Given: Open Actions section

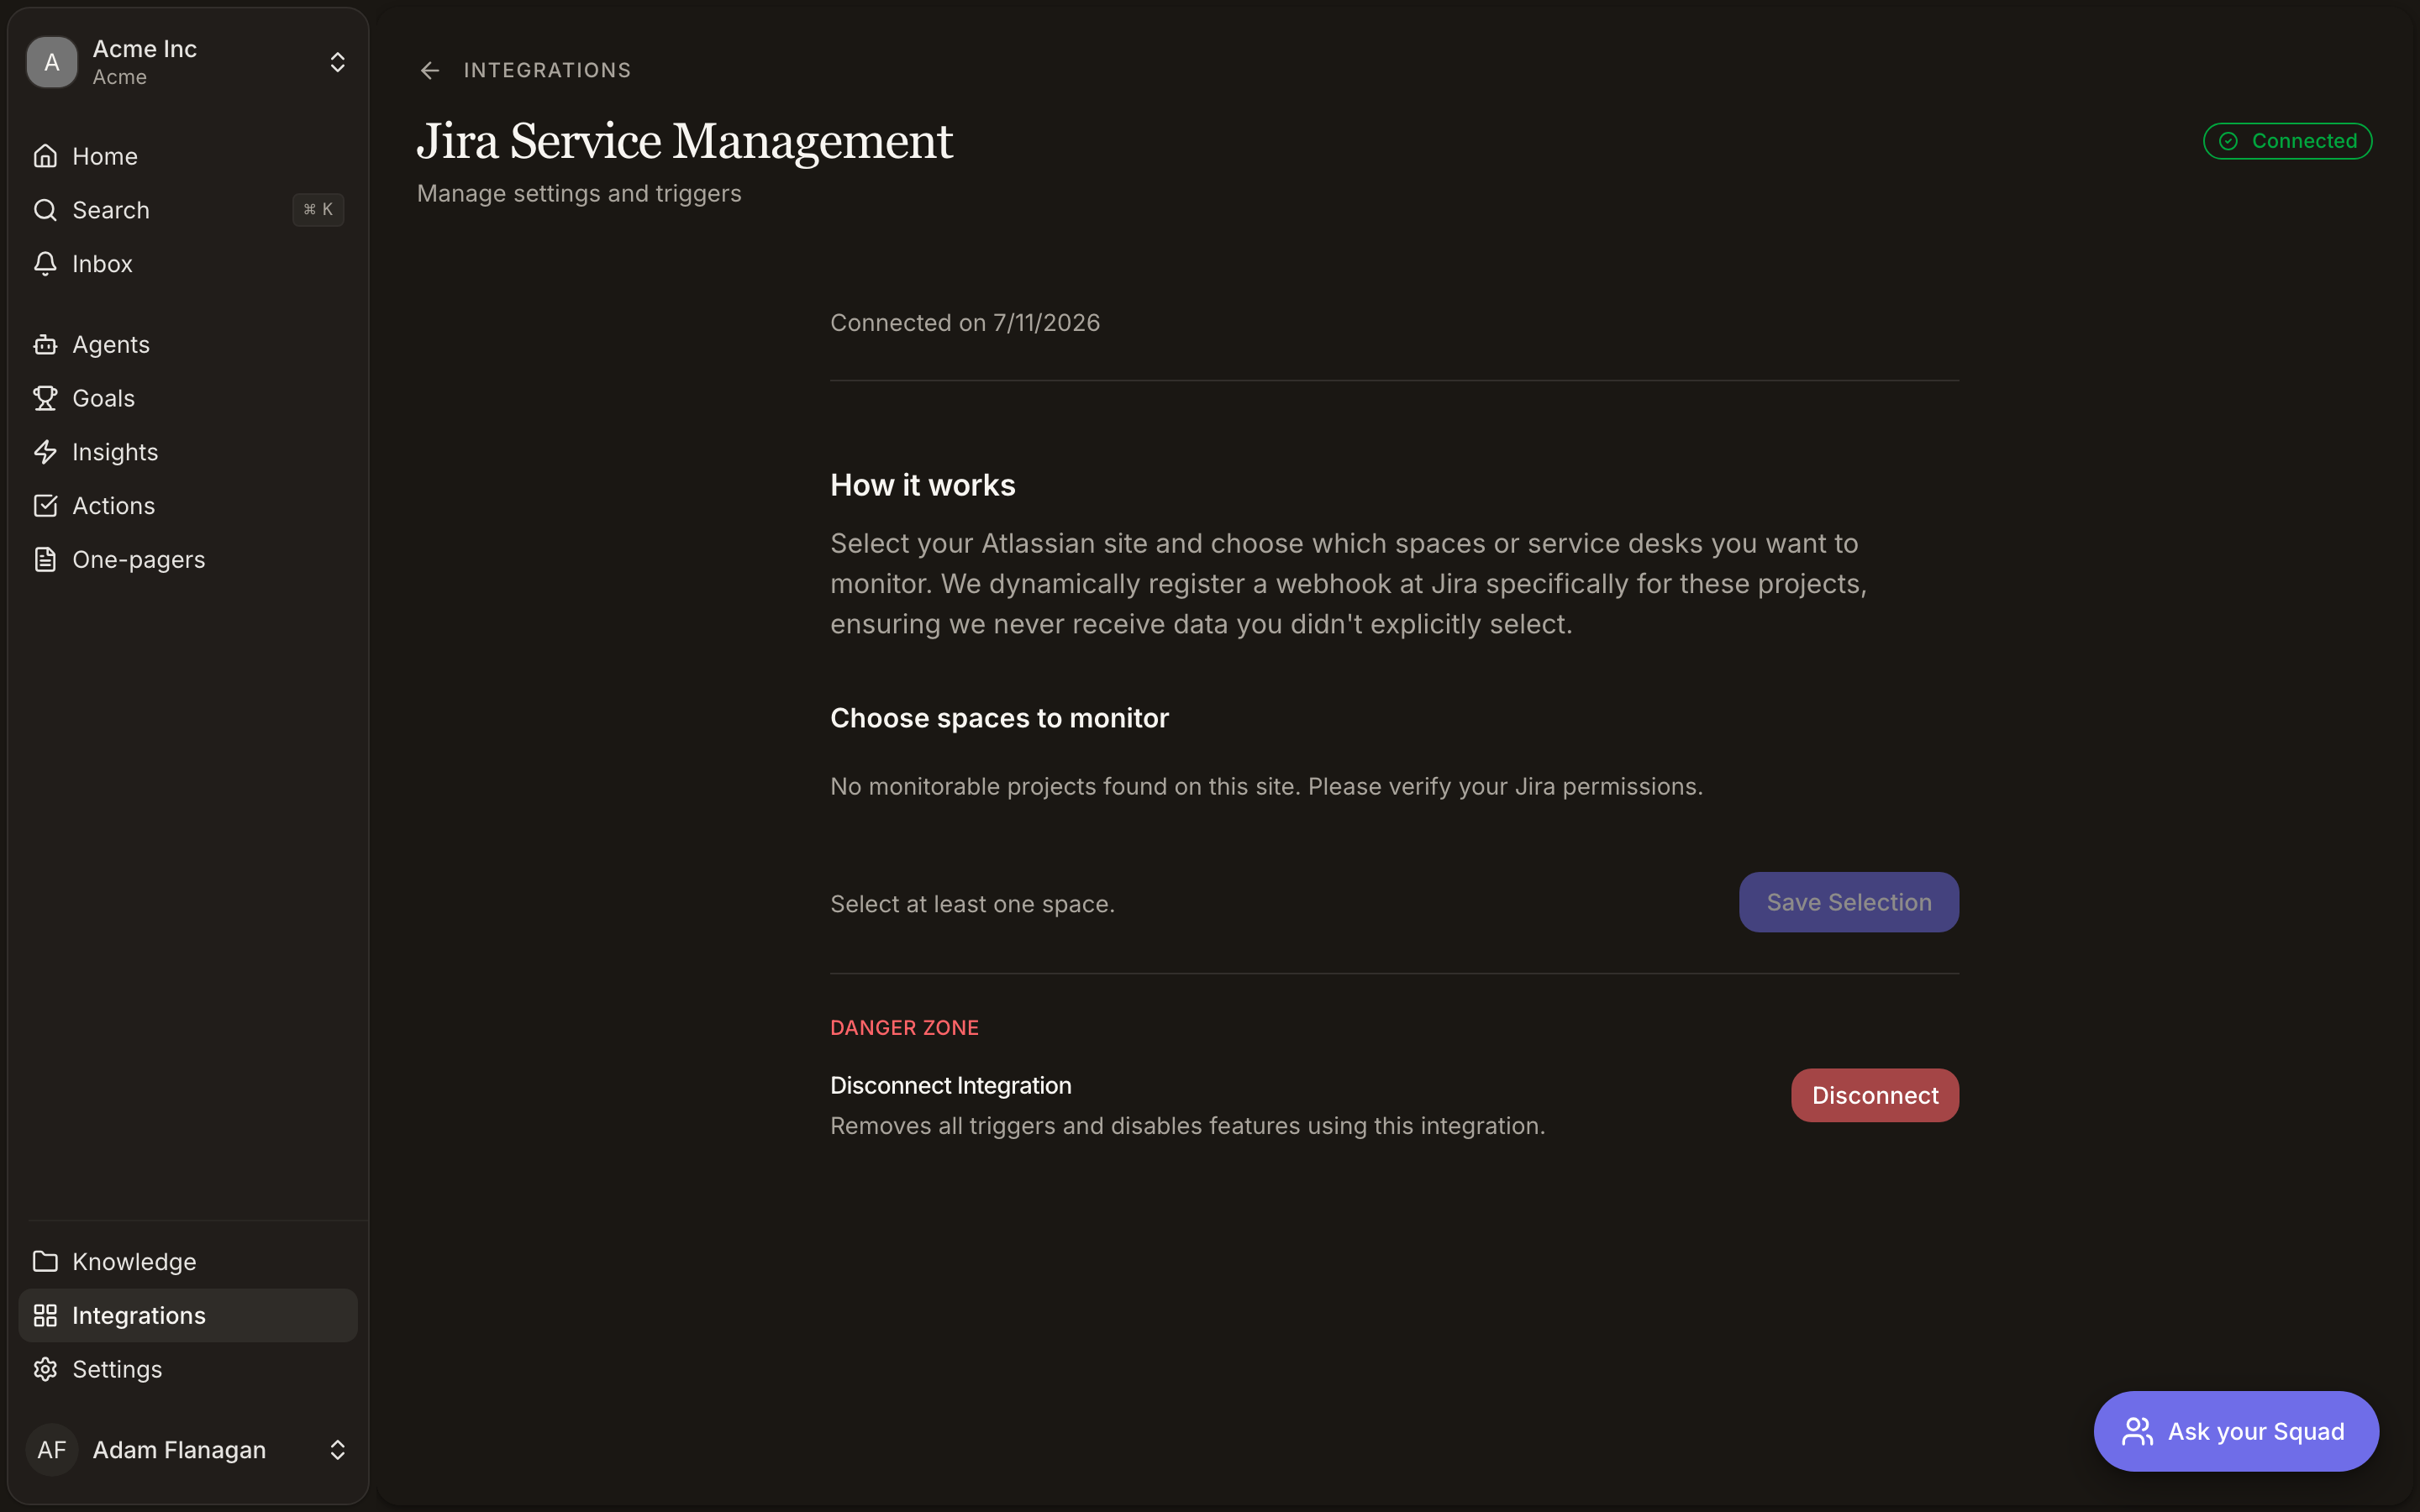Looking at the screenshot, I should point(188,506).
